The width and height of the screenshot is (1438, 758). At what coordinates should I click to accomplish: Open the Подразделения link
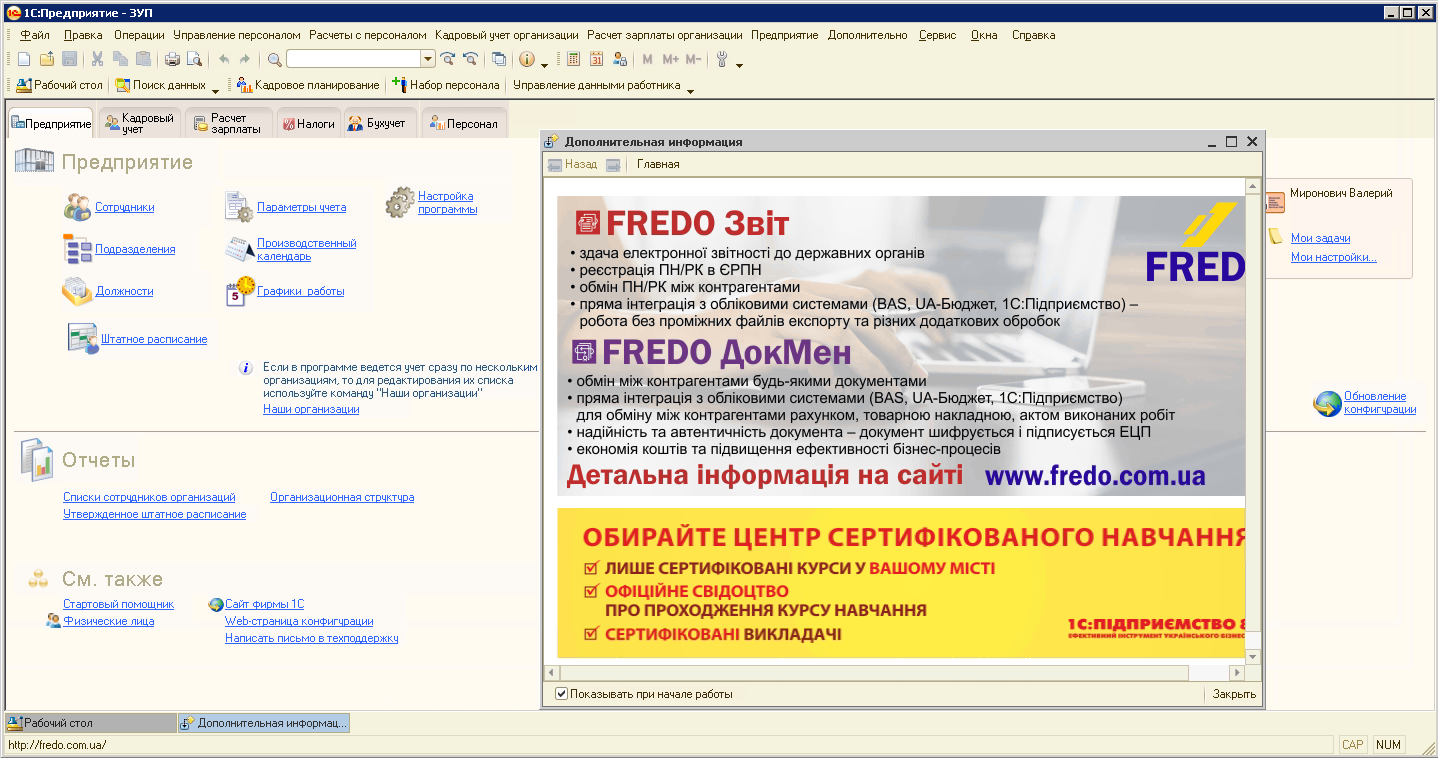pos(135,249)
